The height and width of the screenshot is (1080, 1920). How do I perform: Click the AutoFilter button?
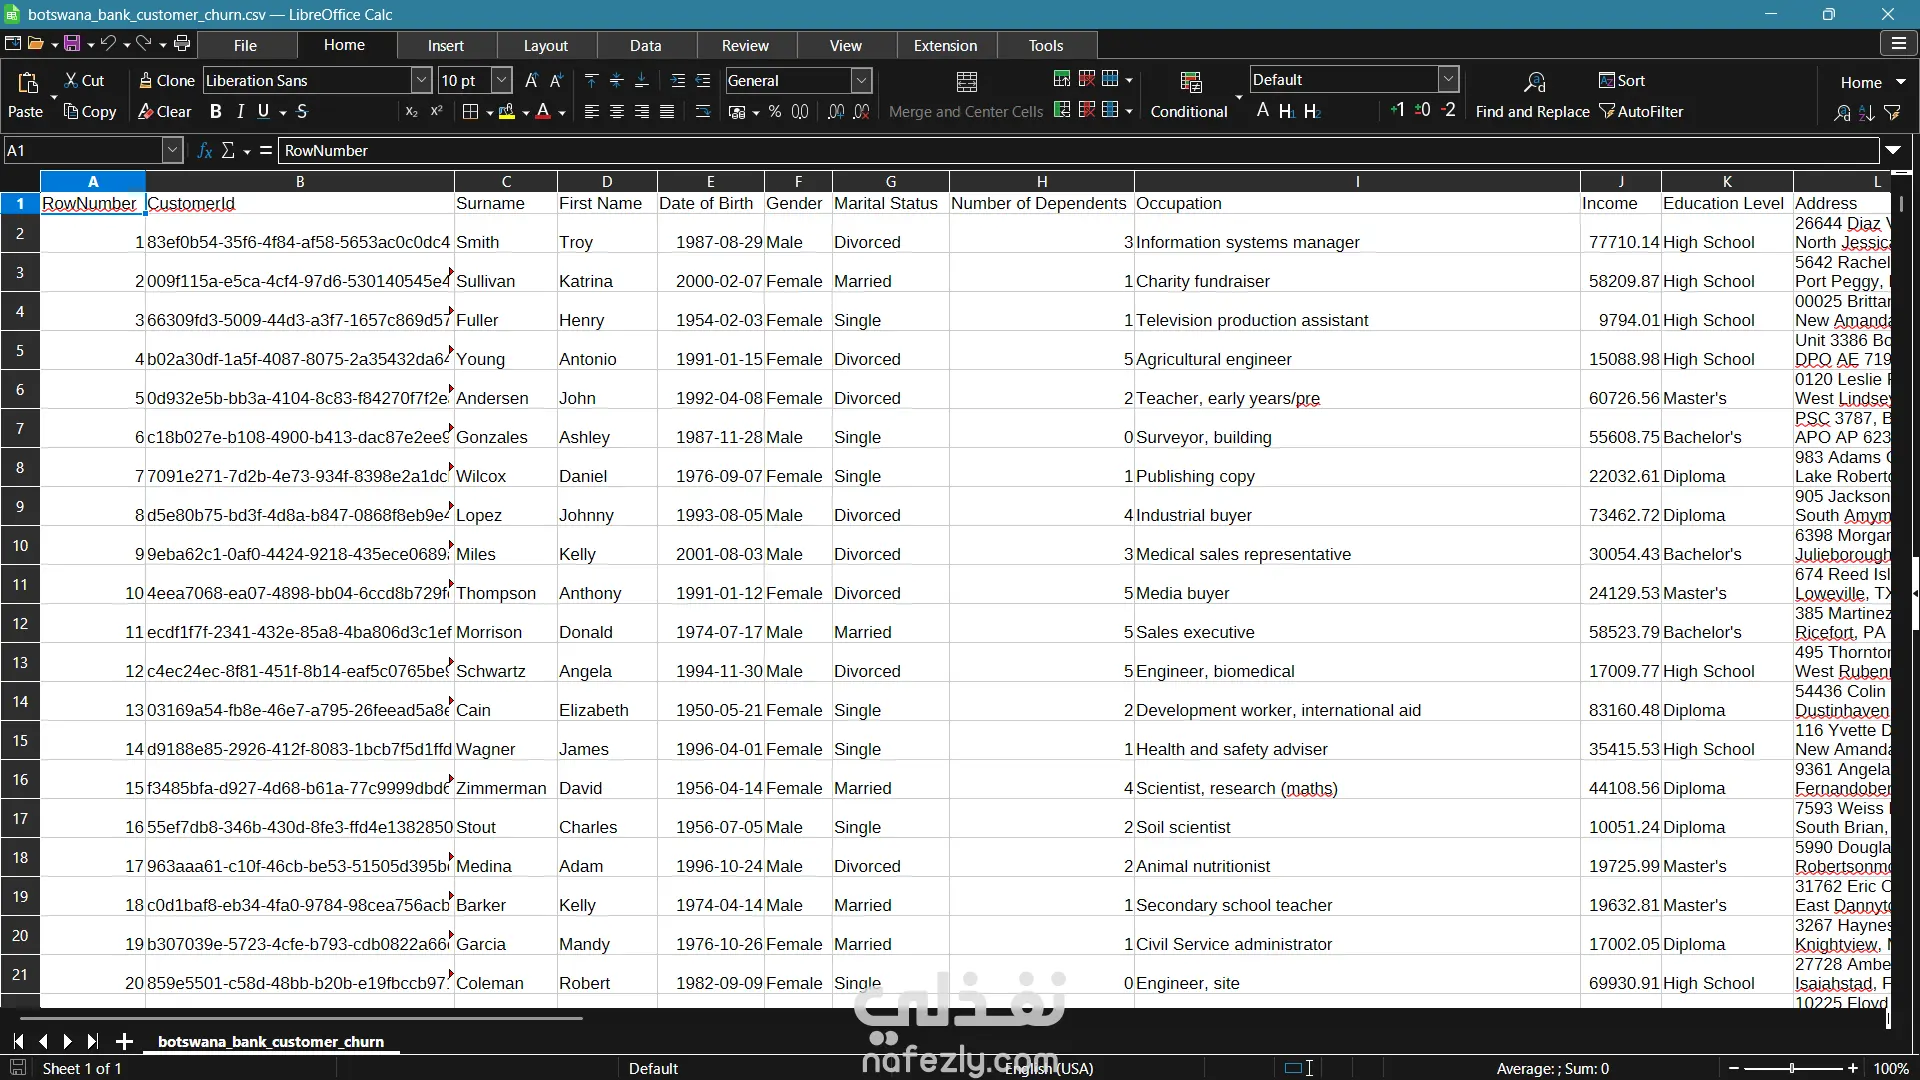(x=1641, y=112)
